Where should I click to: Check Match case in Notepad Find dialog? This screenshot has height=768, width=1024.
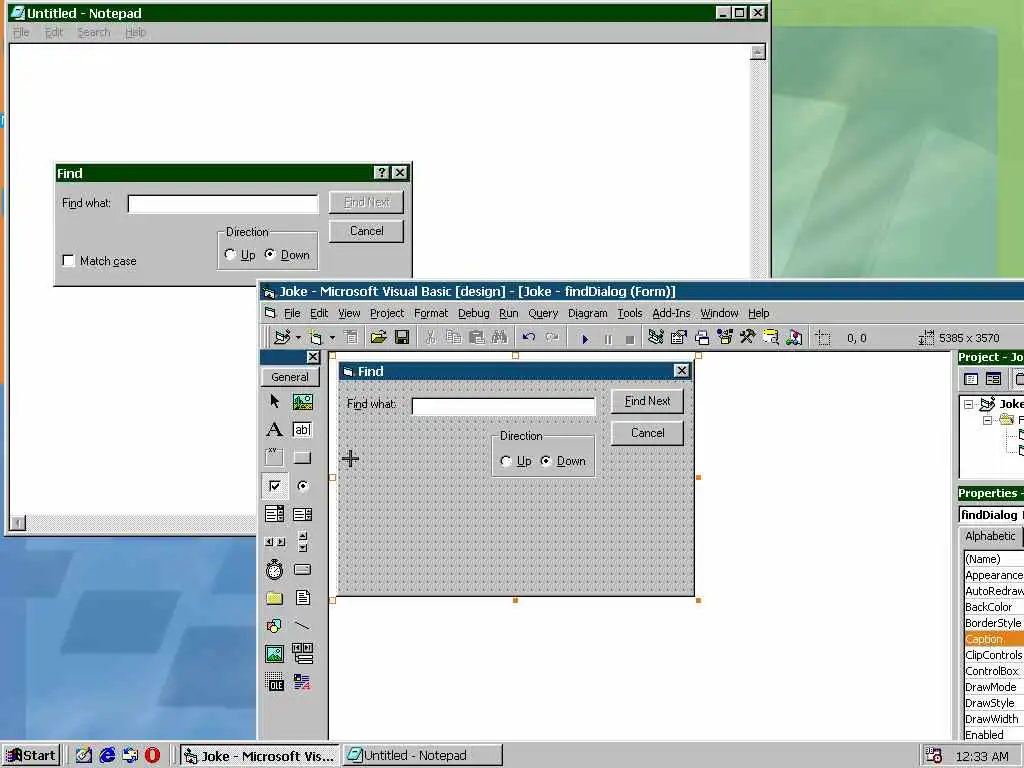pos(69,261)
